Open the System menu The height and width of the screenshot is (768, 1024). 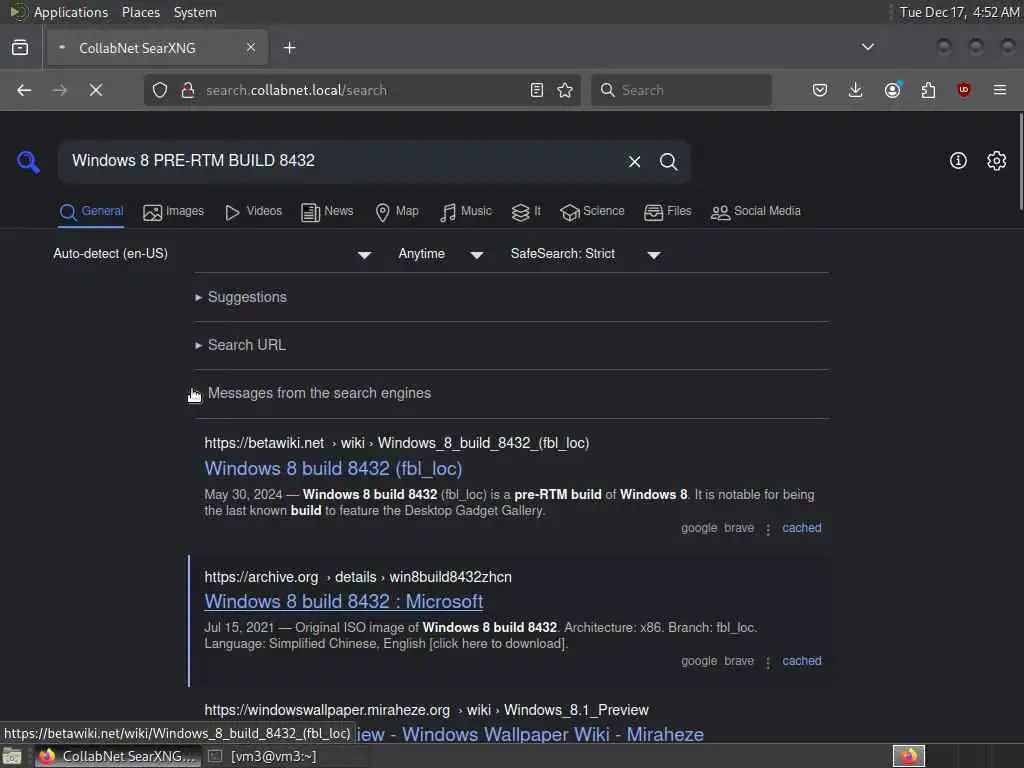pos(195,12)
